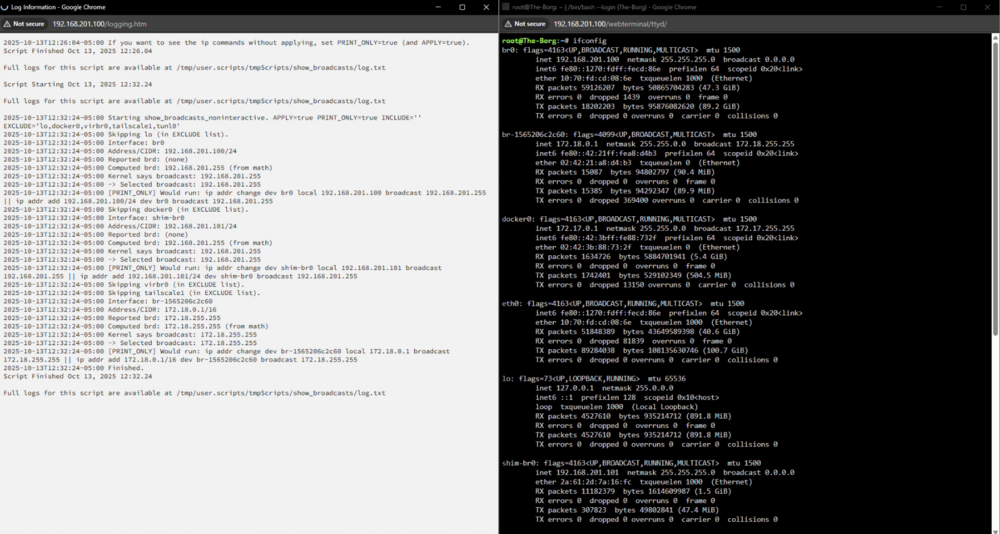Click the Not secure chip beside webterminal/ttyd address
1000x534 pixels.
pyautogui.click(x=525, y=24)
